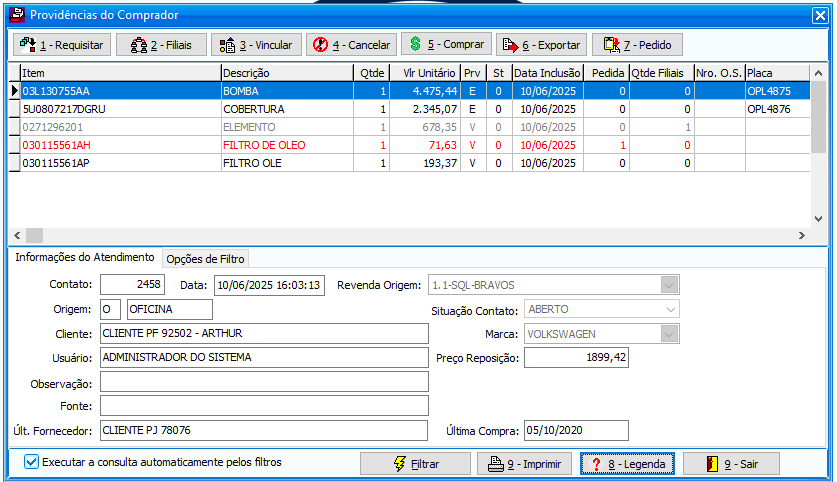Select red item 030115561AH
Screen dimensions: 837x482
(x=409, y=145)
